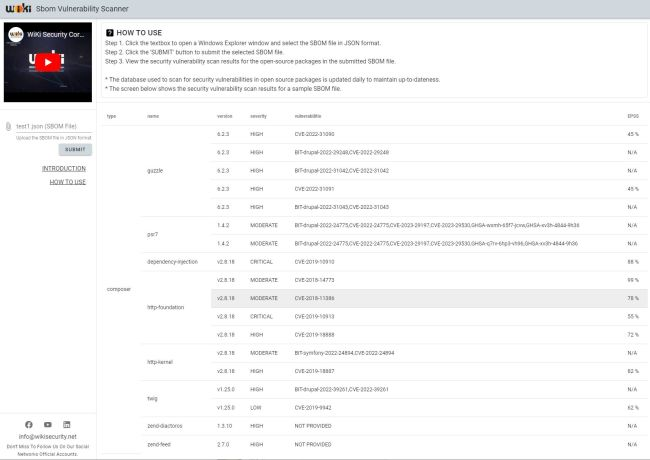Open the Facebook social icon

tap(29, 425)
